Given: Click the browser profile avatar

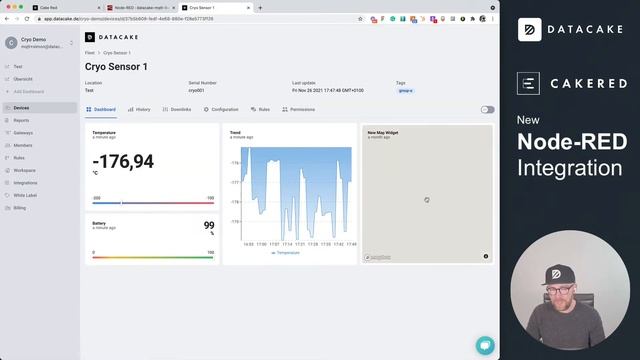Looking at the screenshot, I should 482,19.
